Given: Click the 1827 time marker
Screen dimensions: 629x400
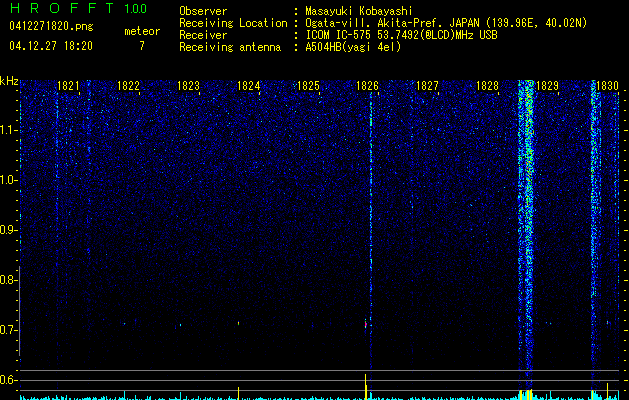Looking at the screenshot, I should point(428,86).
